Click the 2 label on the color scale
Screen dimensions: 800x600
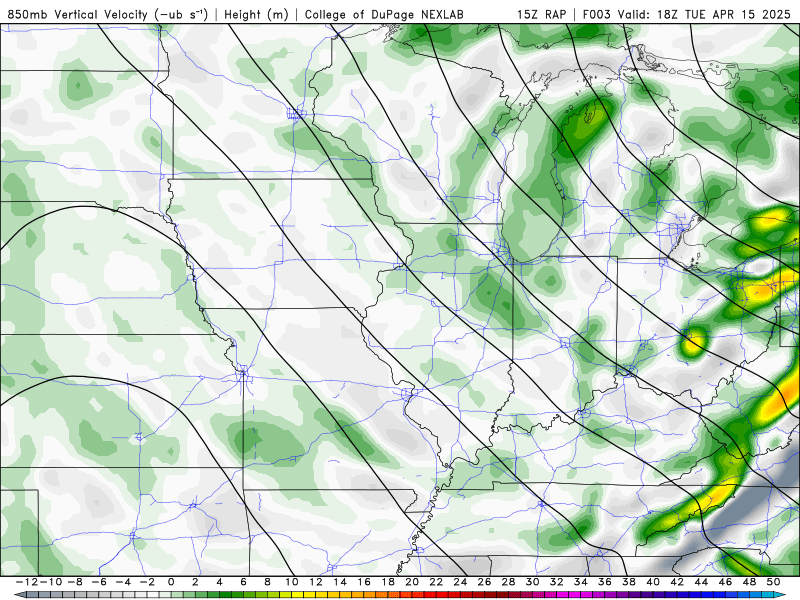coord(195,582)
